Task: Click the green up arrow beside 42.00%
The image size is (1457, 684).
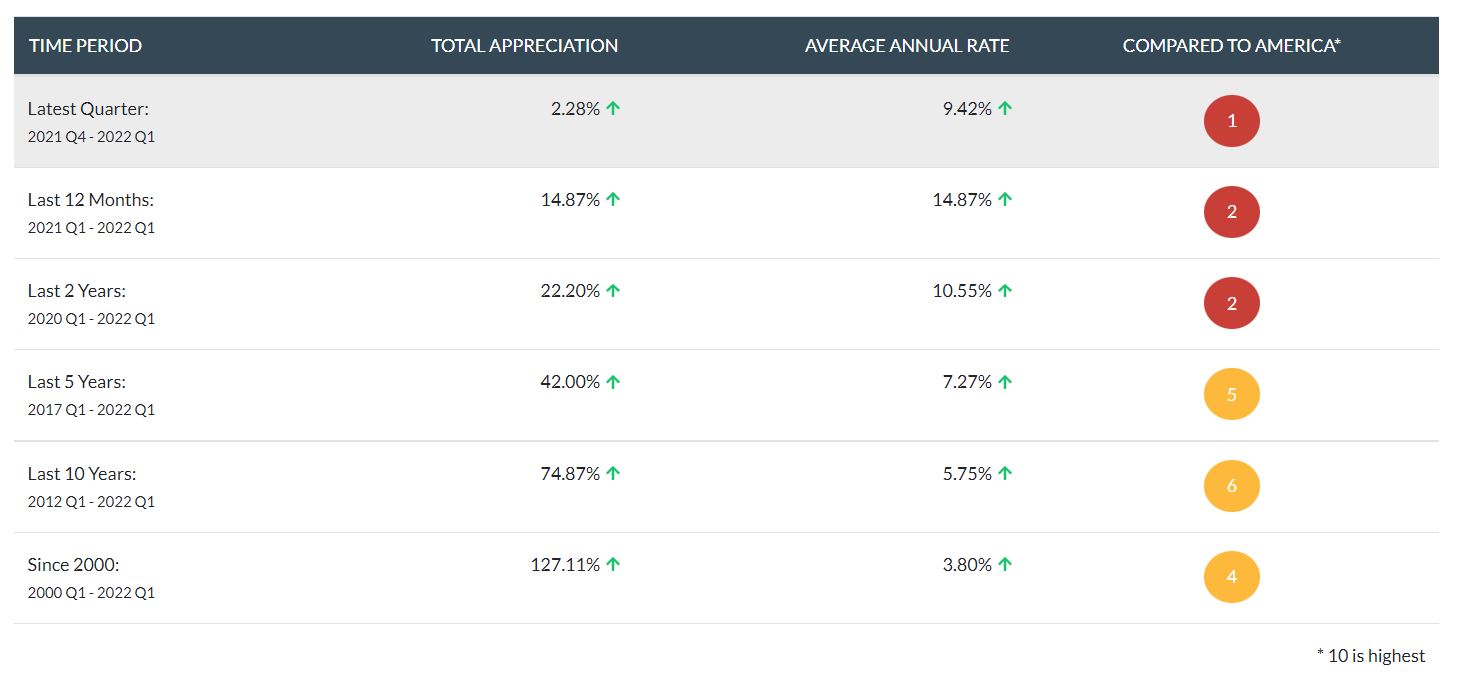Action: pos(613,382)
